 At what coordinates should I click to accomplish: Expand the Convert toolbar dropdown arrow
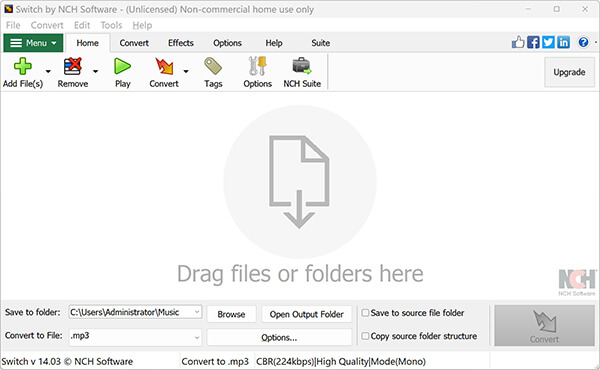[x=186, y=71]
